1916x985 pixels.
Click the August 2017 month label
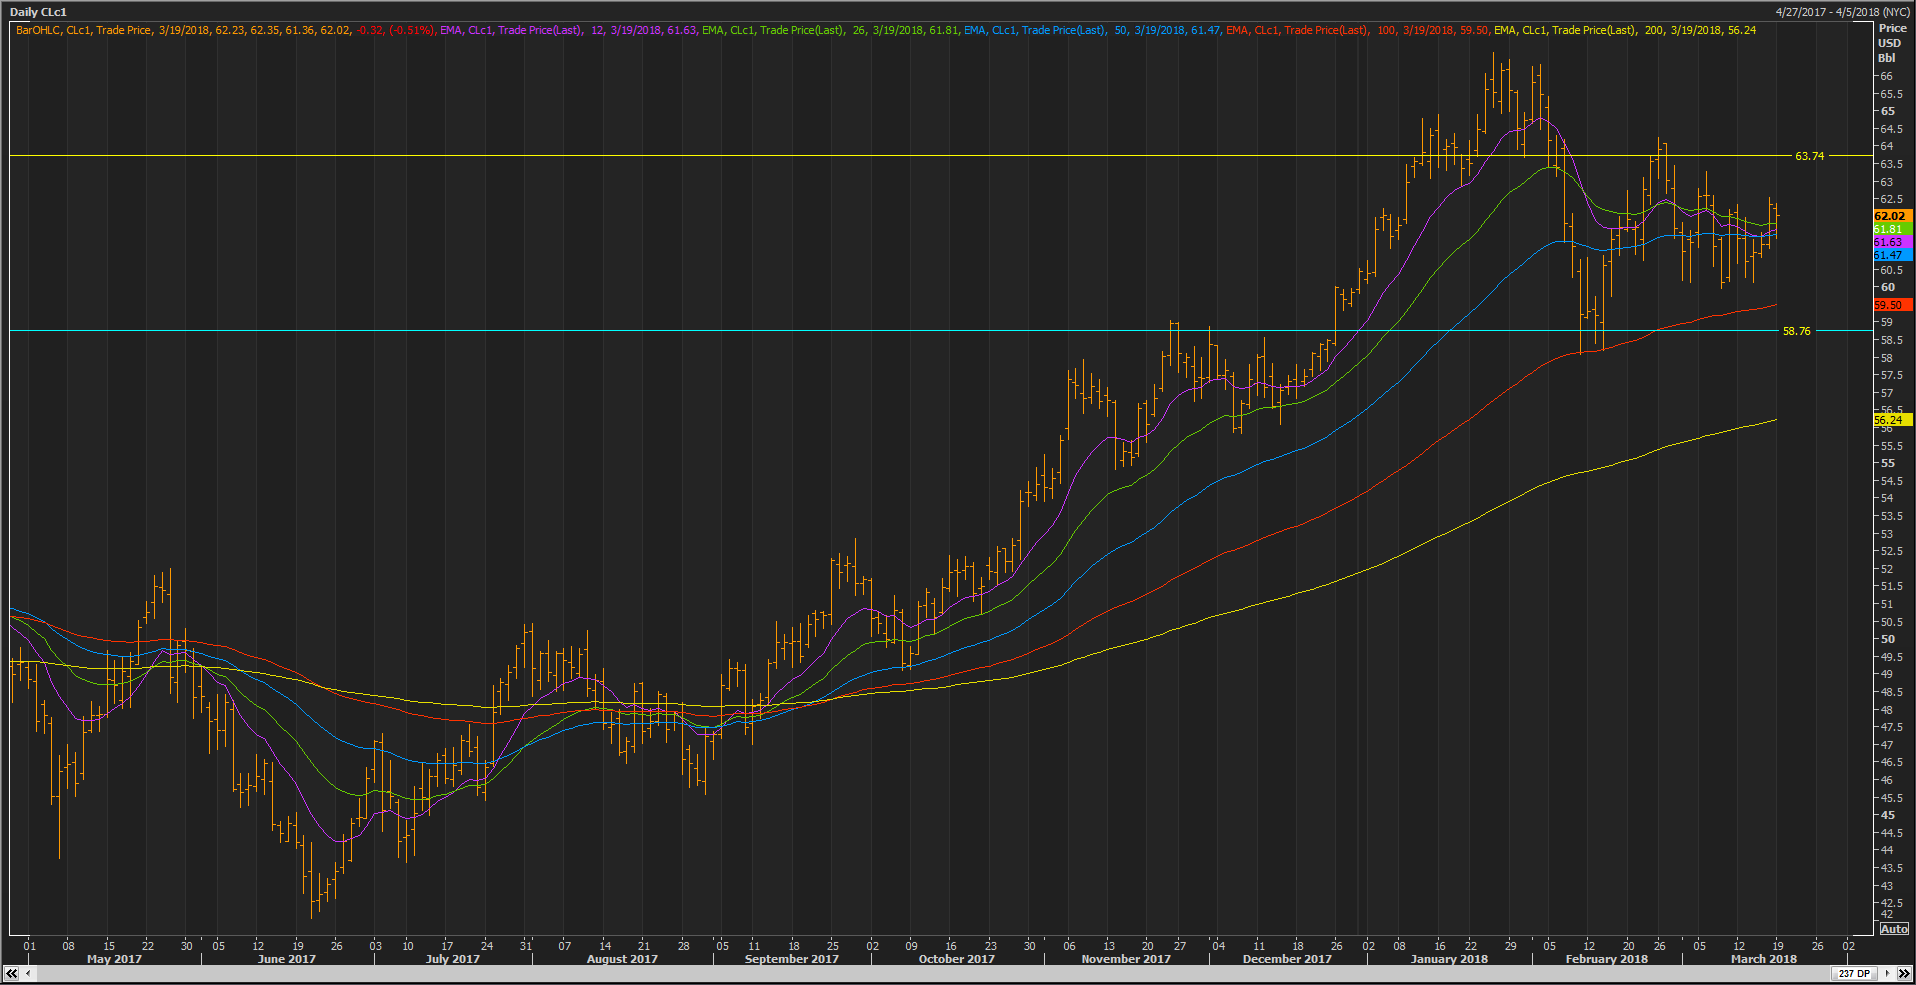[x=622, y=959]
